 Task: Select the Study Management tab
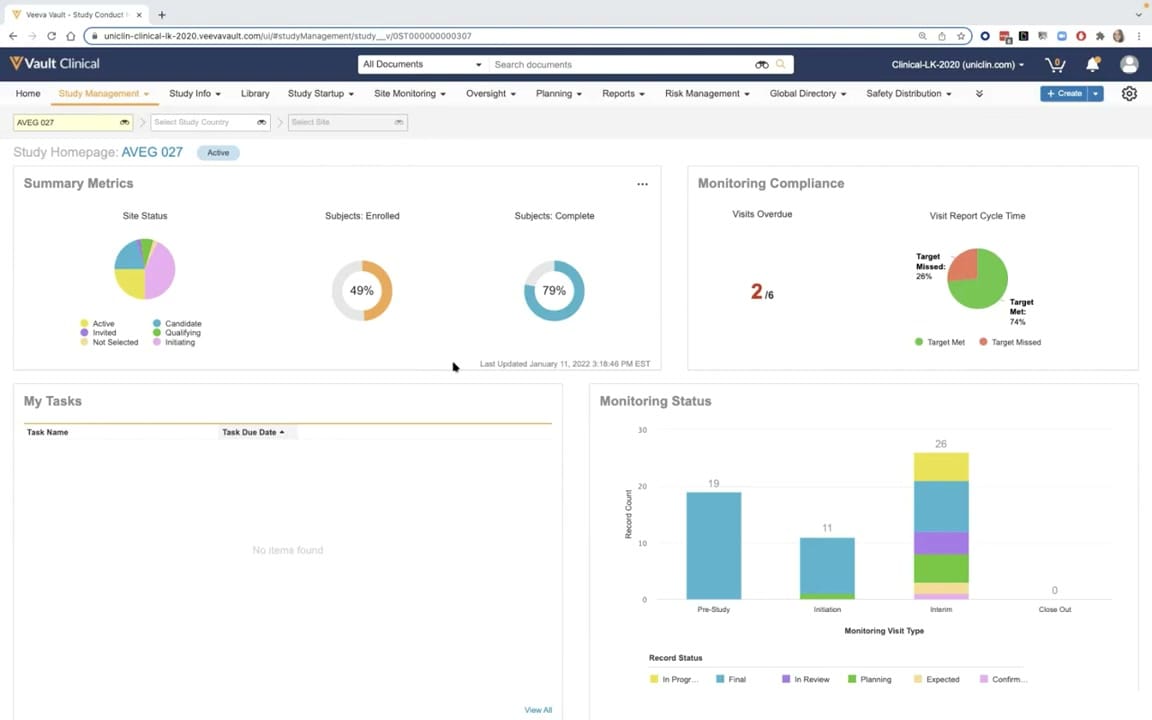[104, 94]
